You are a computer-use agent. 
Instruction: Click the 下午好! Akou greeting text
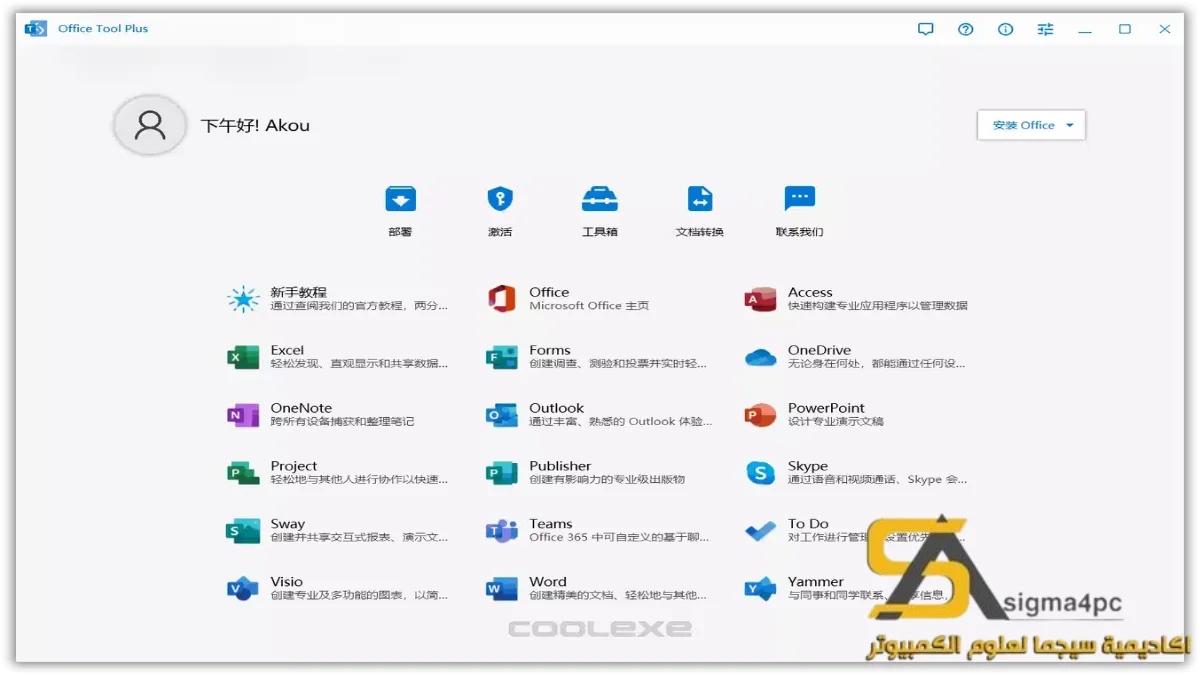(255, 126)
